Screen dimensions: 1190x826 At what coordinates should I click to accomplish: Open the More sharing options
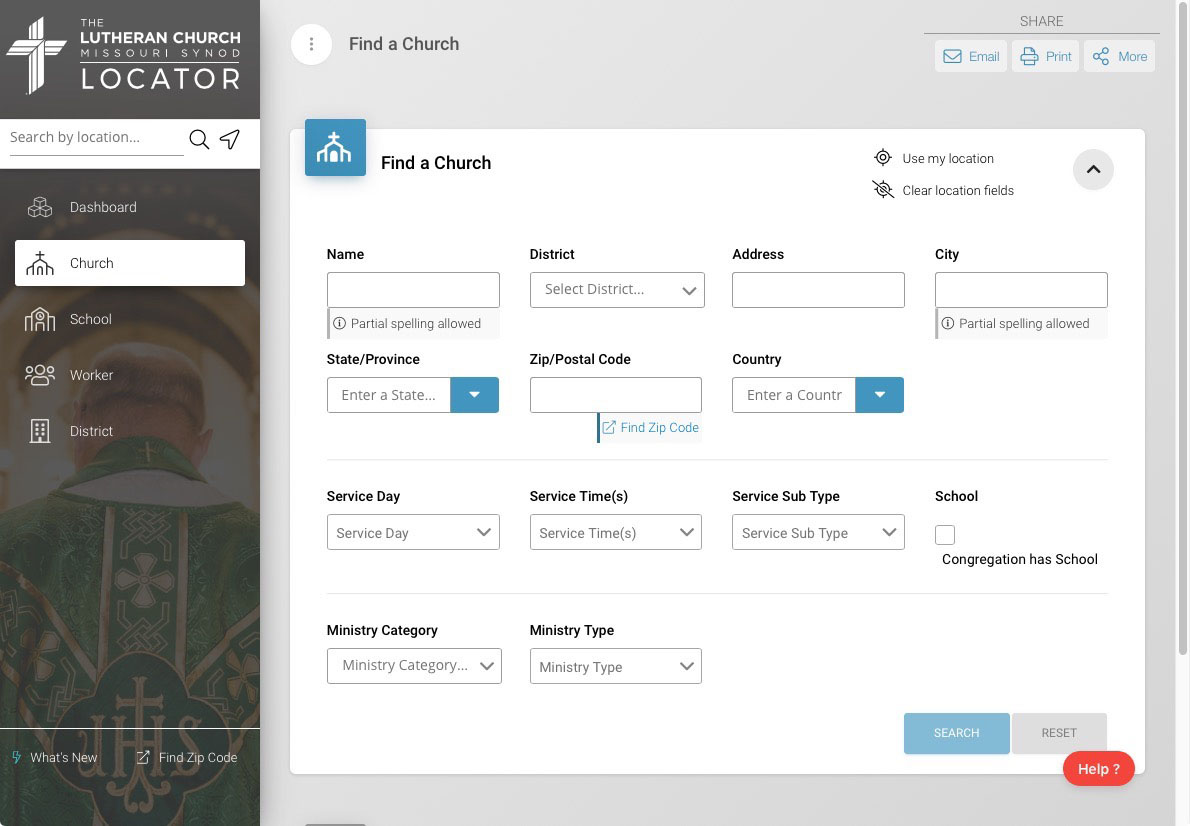[x=1119, y=56]
